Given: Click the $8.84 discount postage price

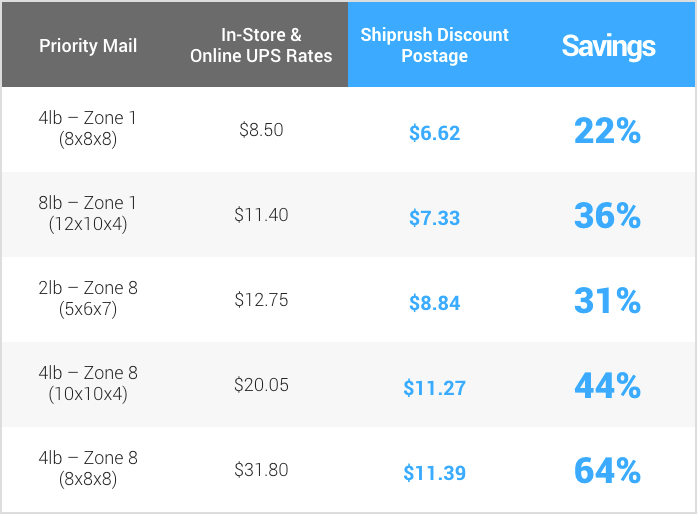Looking at the screenshot, I should (x=434, y=303).
